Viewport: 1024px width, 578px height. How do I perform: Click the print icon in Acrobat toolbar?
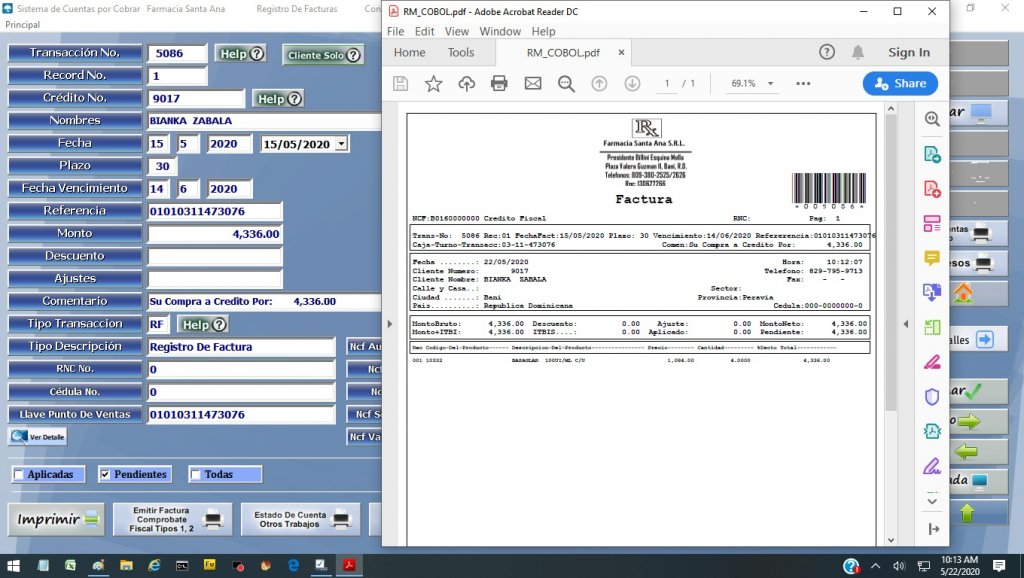pos(499,84)
